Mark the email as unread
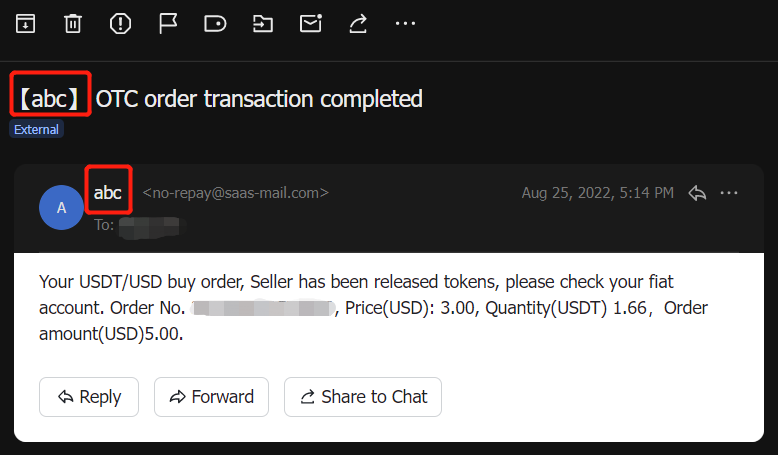This screenshot has width=778, height=455. [x=311, y=23]
